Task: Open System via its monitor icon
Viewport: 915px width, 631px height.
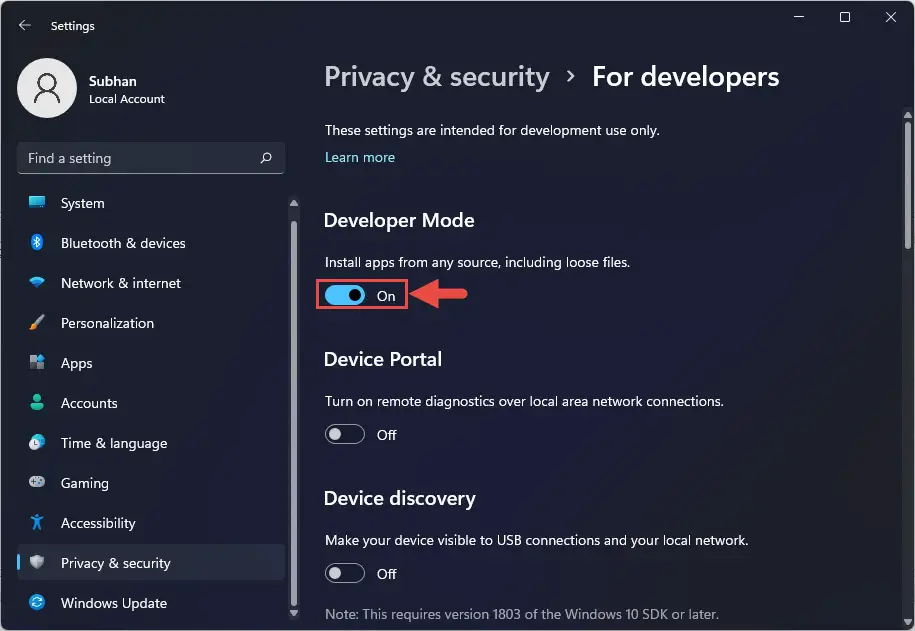Action: pyautogui.click(x=37, y=202)
